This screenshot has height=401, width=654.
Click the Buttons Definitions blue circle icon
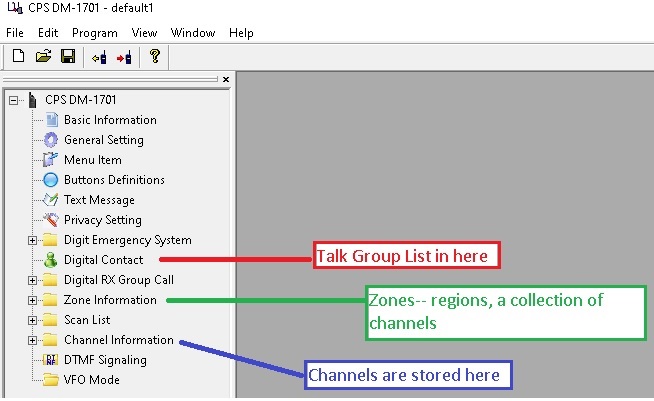tap(50, 180)
